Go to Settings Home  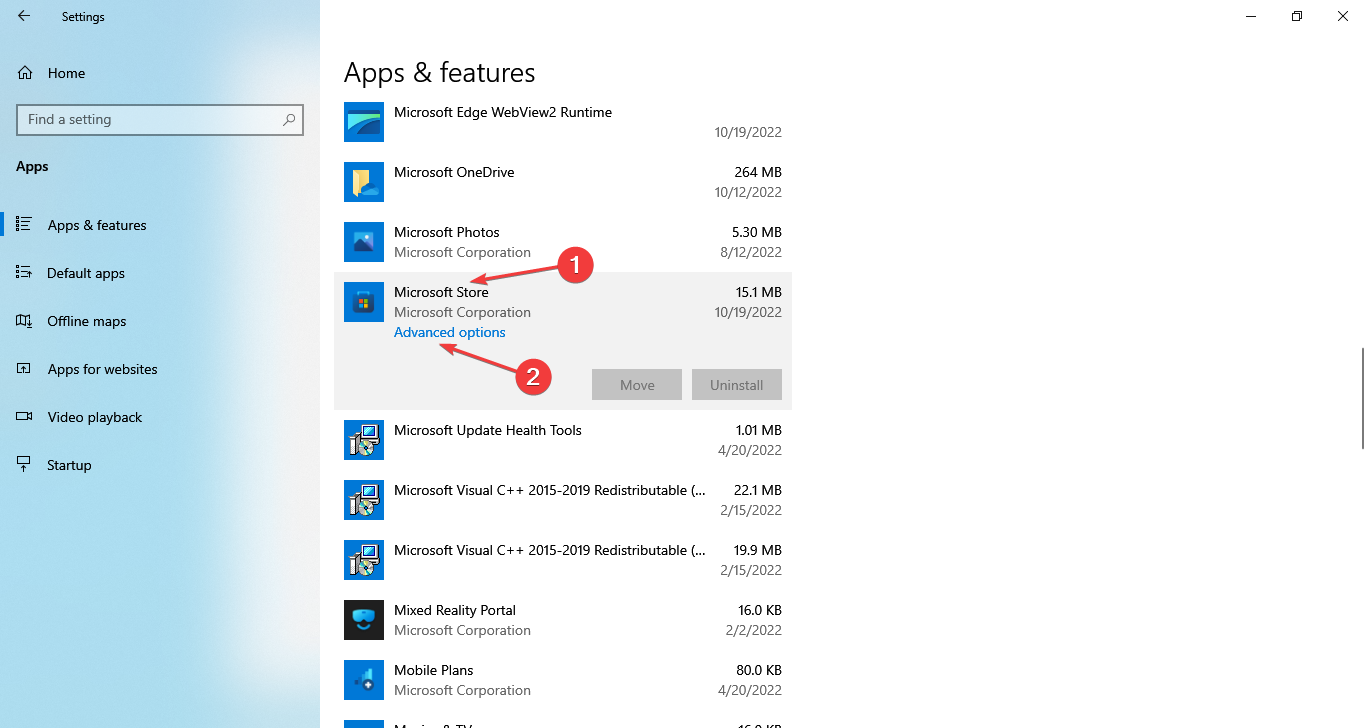point(66,73)
